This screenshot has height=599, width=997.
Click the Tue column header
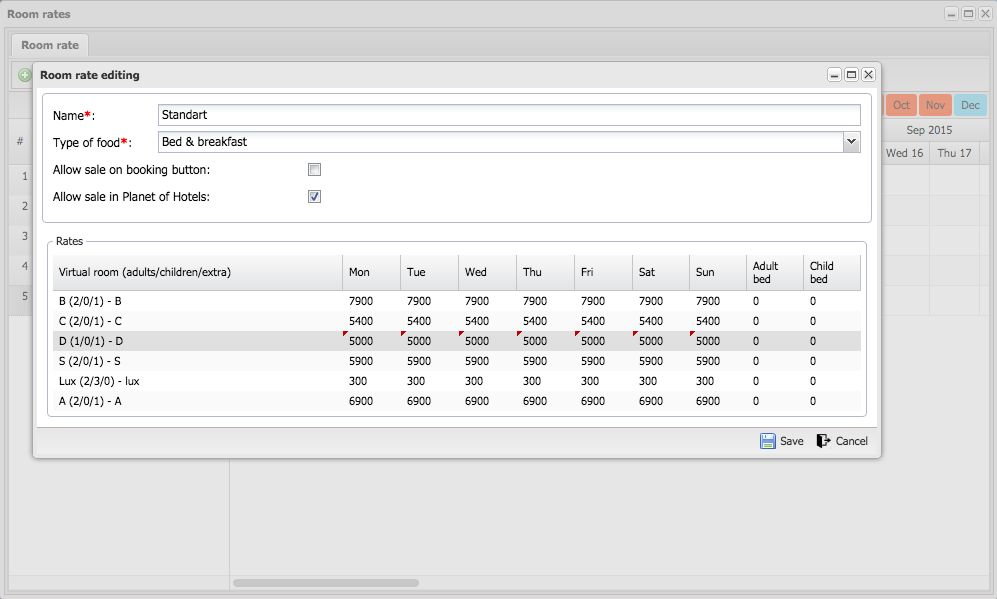pyautogui.click(x=429, y=273)
